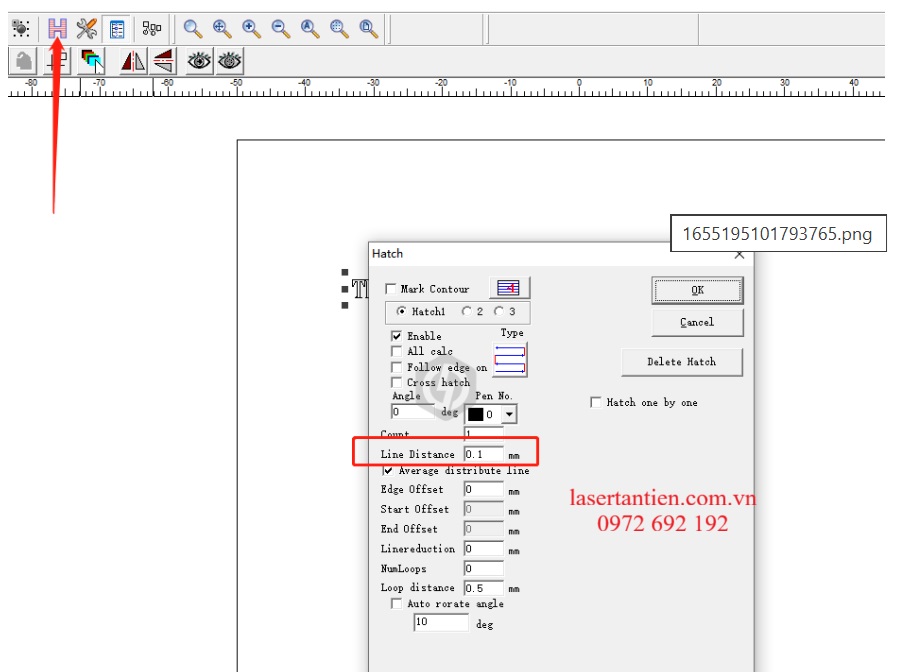Check the Cross hatch option
This screenshot has width=900, height=672.
click(397, 382)
